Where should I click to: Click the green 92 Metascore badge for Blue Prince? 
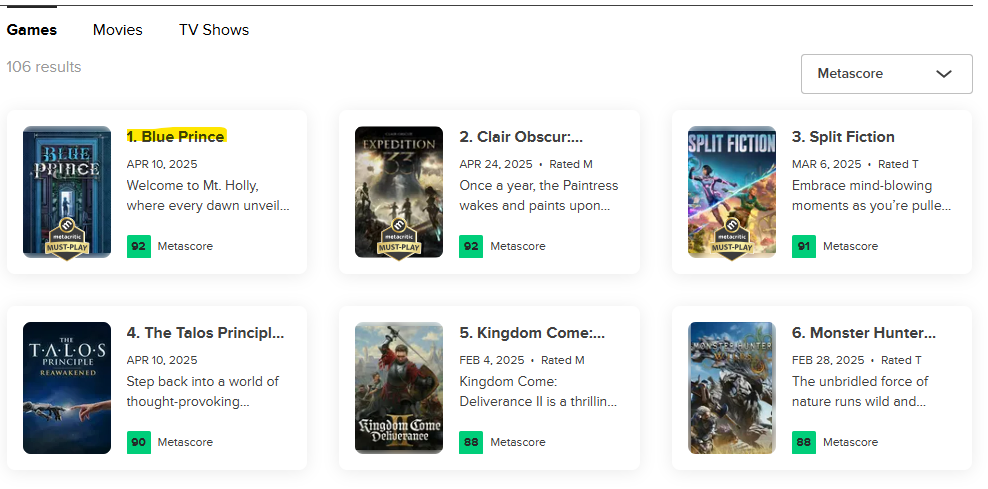[139, 246]
